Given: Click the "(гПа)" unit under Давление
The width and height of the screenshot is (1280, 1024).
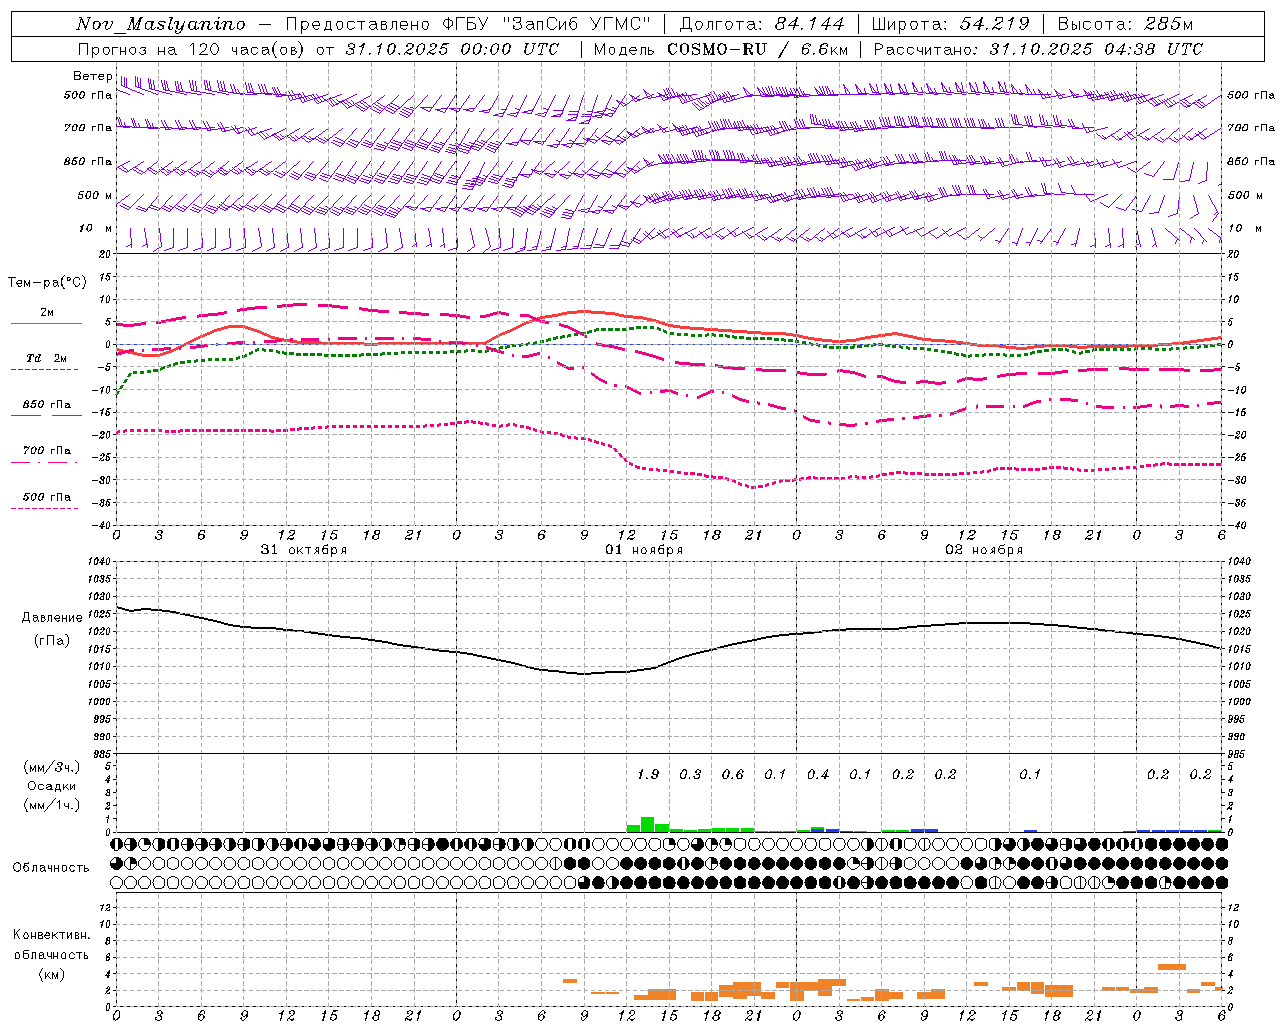Looking at the screenshot, I should 52,640.
